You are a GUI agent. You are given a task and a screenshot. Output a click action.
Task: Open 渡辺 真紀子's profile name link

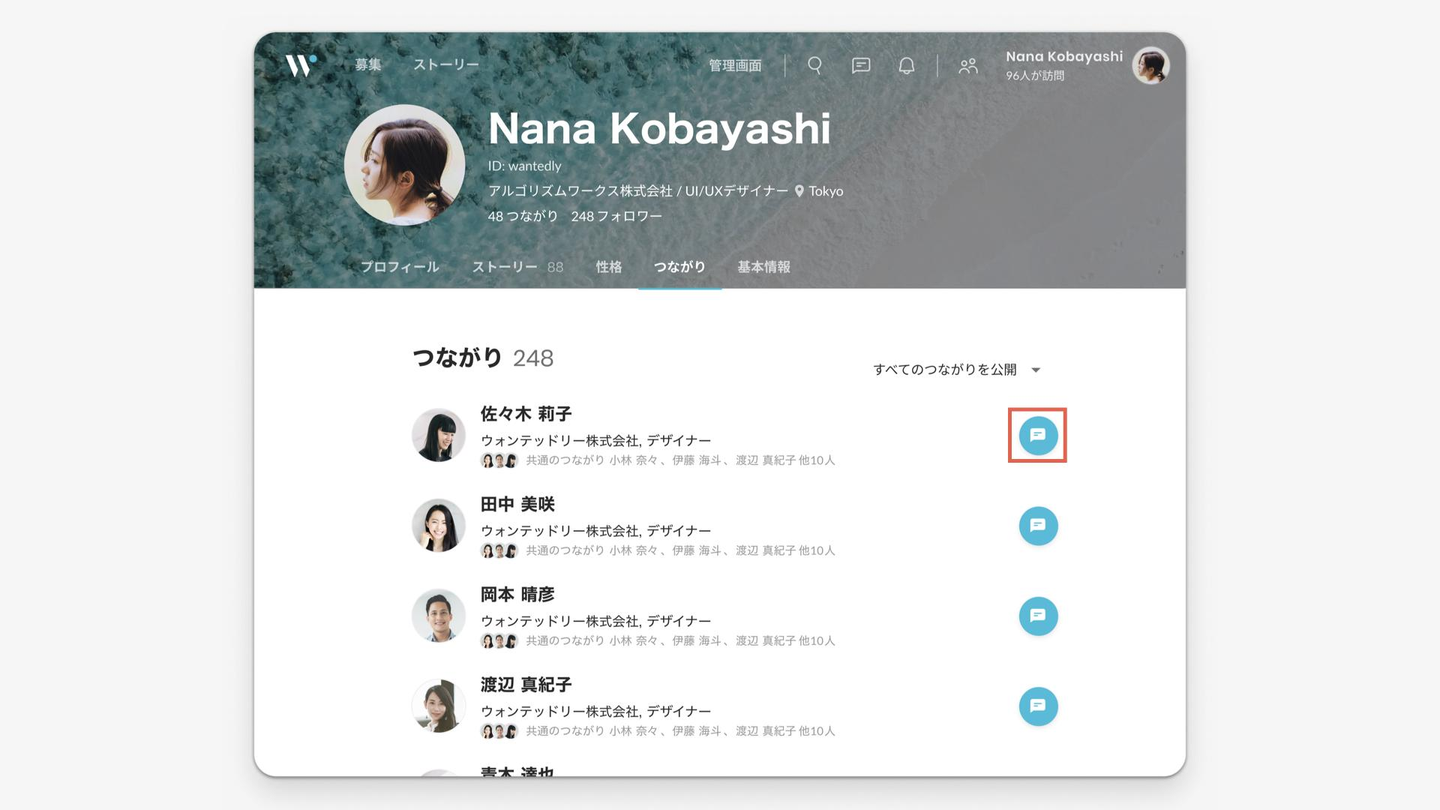point(526,685)
